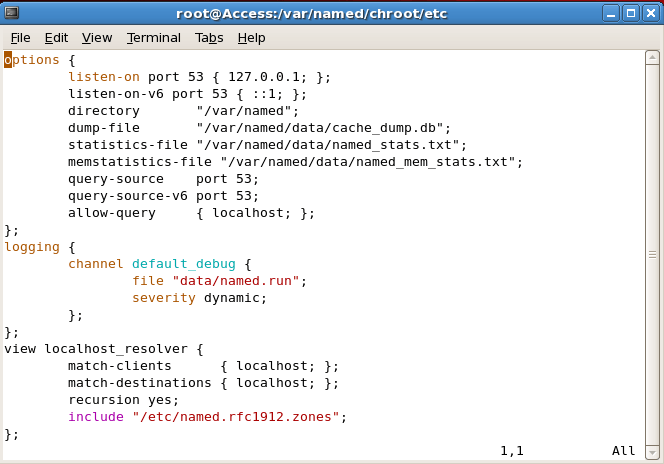Screen dimensions: 664x464
Task: Open the Tabs menu
Action: pyautogui.click(x=209, y=38)
